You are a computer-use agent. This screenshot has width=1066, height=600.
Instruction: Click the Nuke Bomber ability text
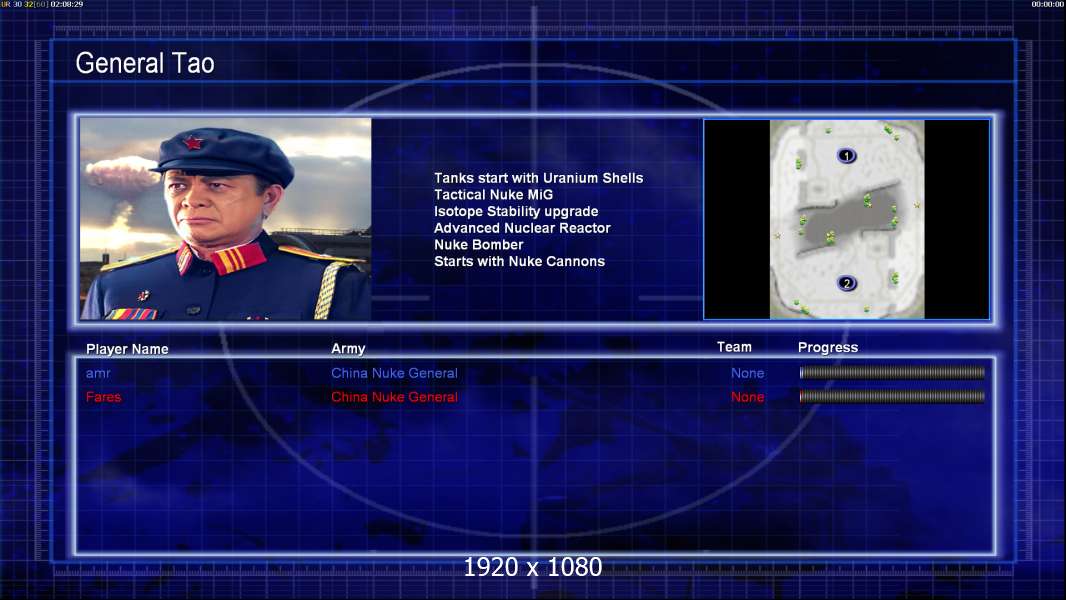tap(479, 245)
